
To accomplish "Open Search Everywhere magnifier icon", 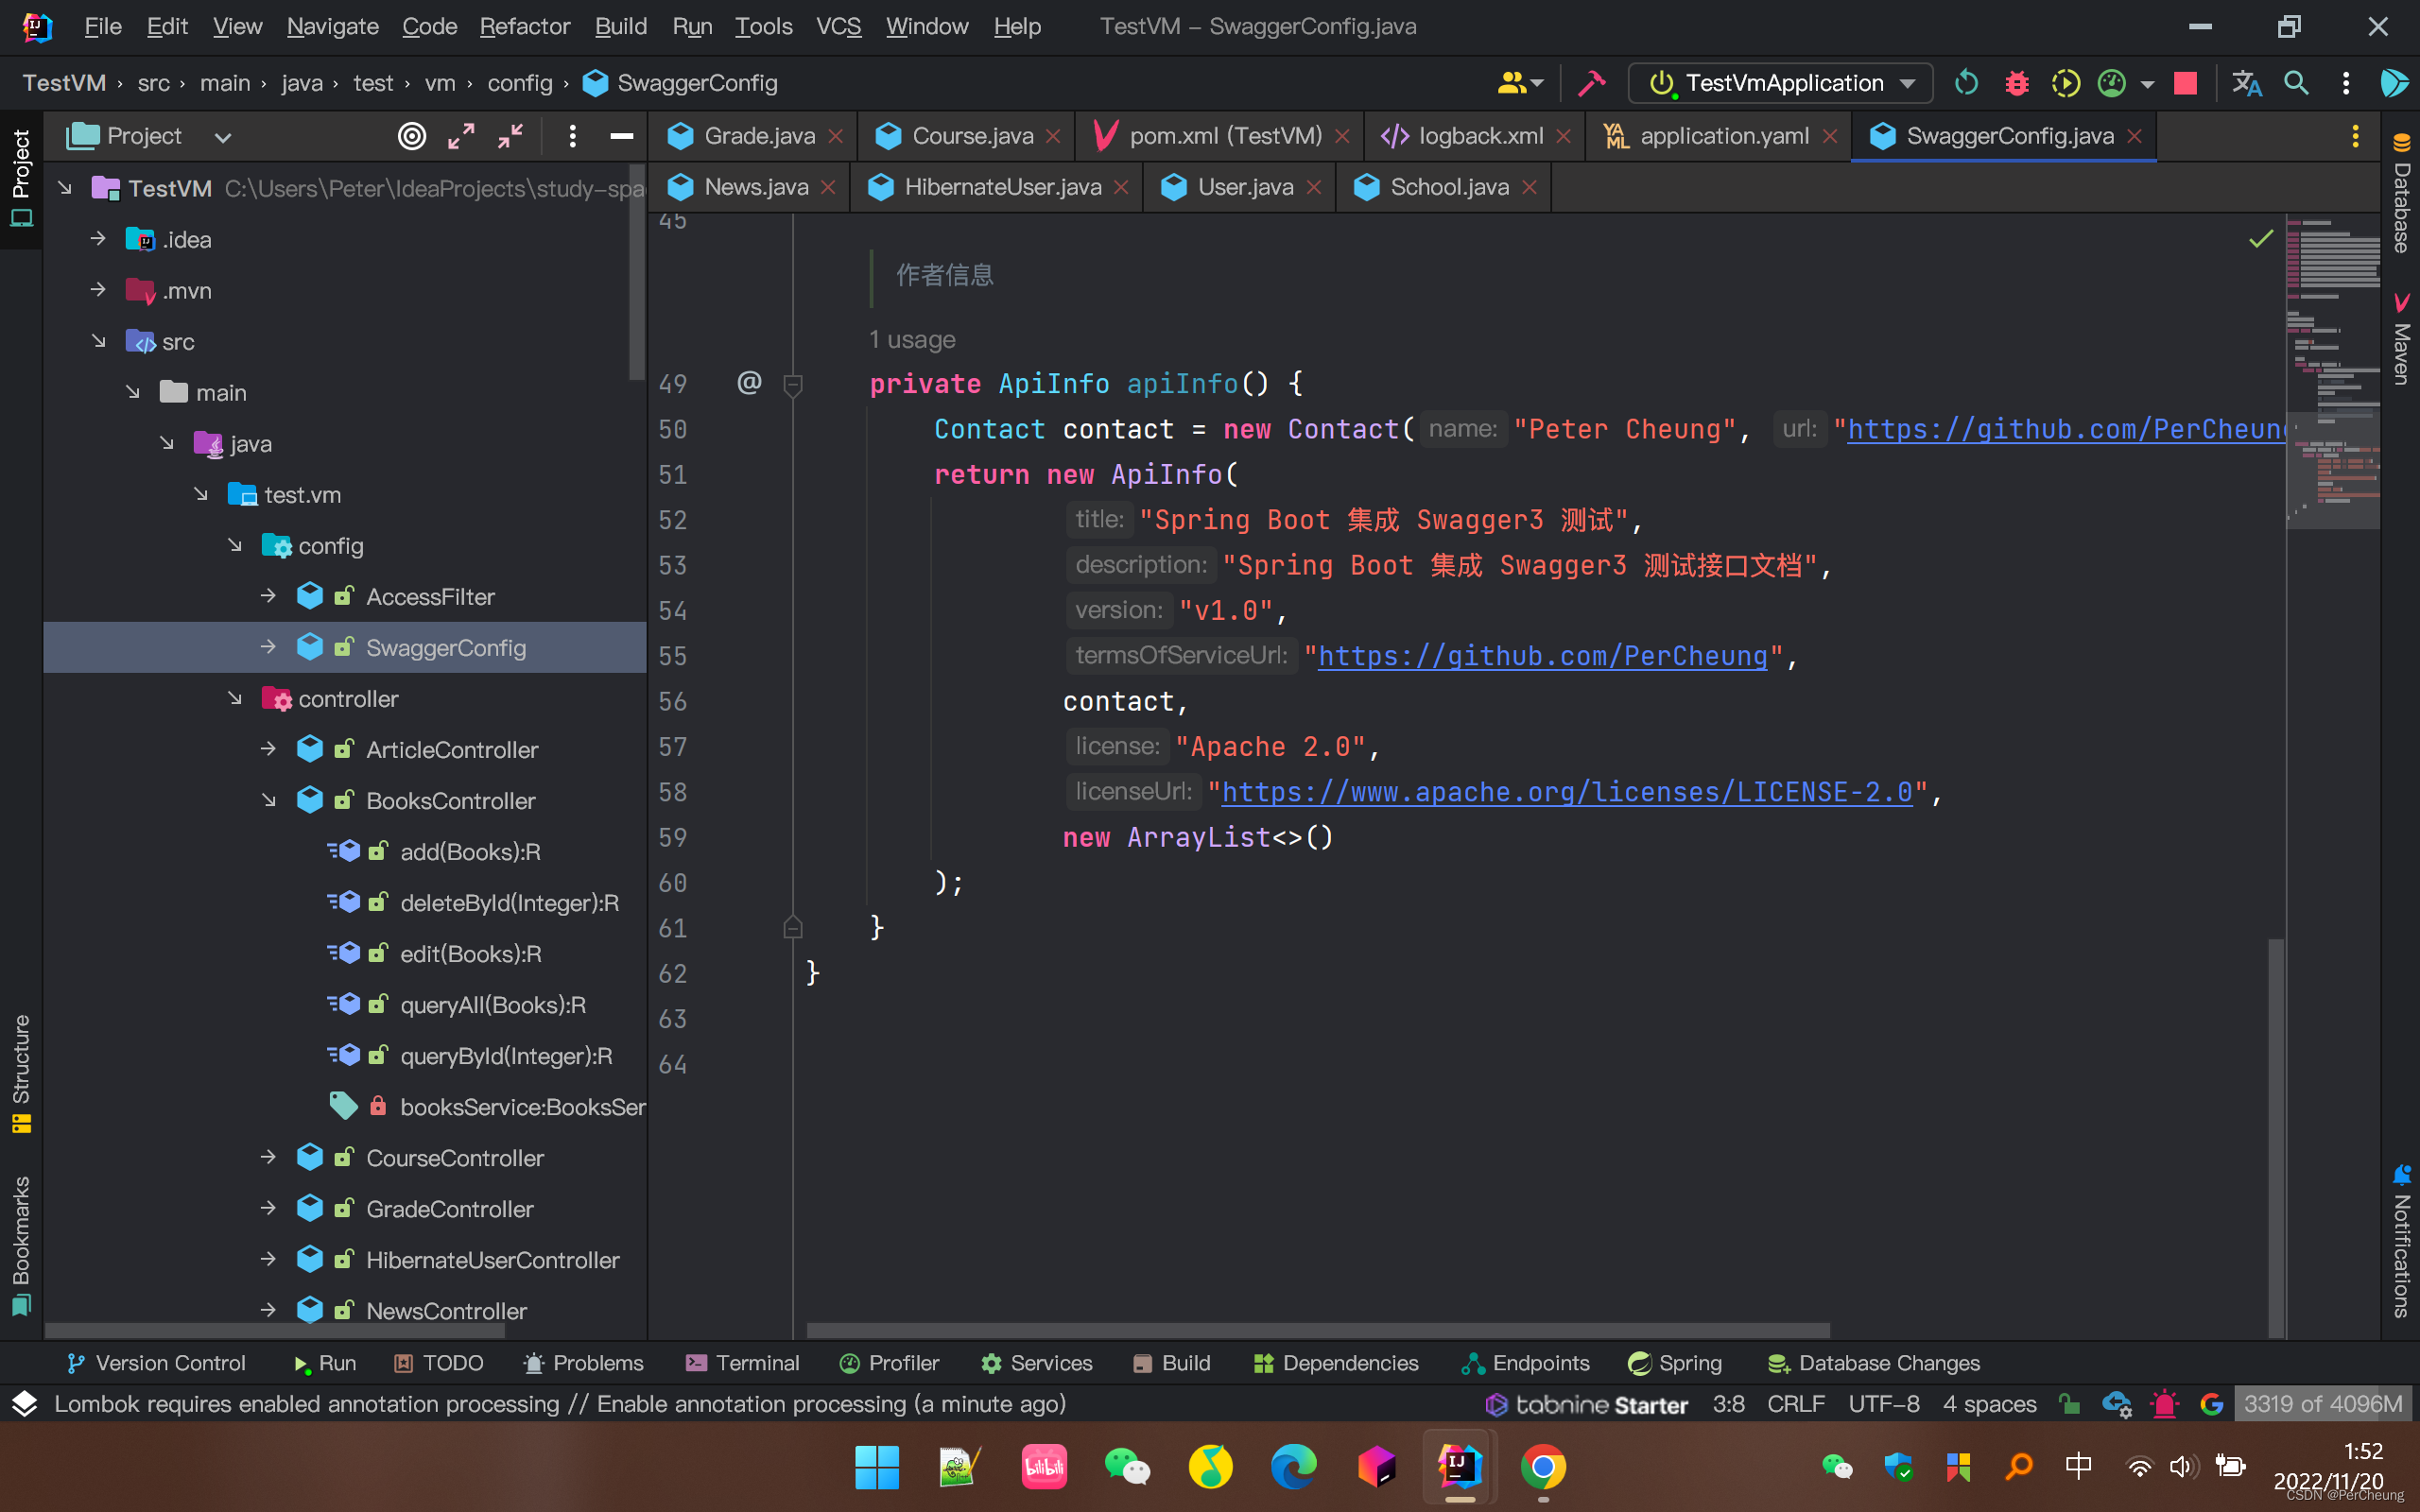I will (2296, 83).
